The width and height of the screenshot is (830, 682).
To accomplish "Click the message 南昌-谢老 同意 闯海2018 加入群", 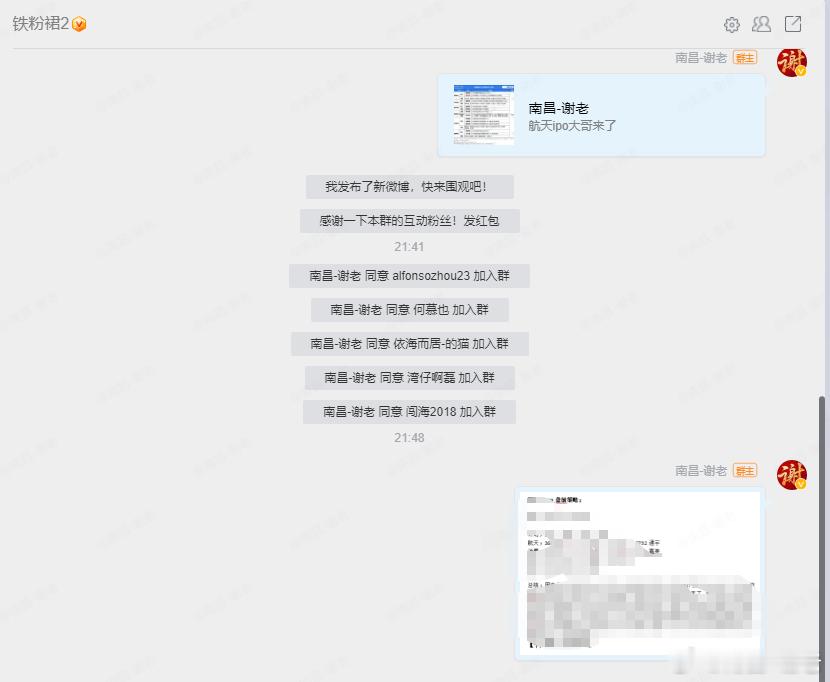I will click(408, 412).
